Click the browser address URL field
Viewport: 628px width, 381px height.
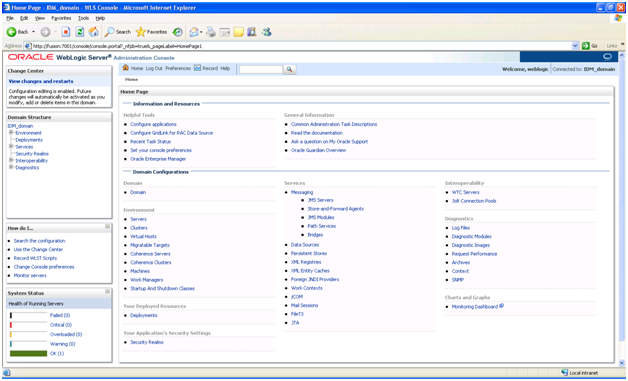click(x=298, y=46)
